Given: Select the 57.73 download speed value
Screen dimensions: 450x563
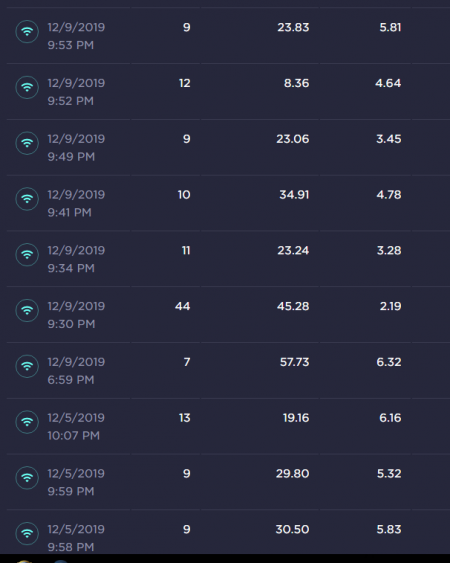Looking at the screenshot, I should [x=294, y=362].
